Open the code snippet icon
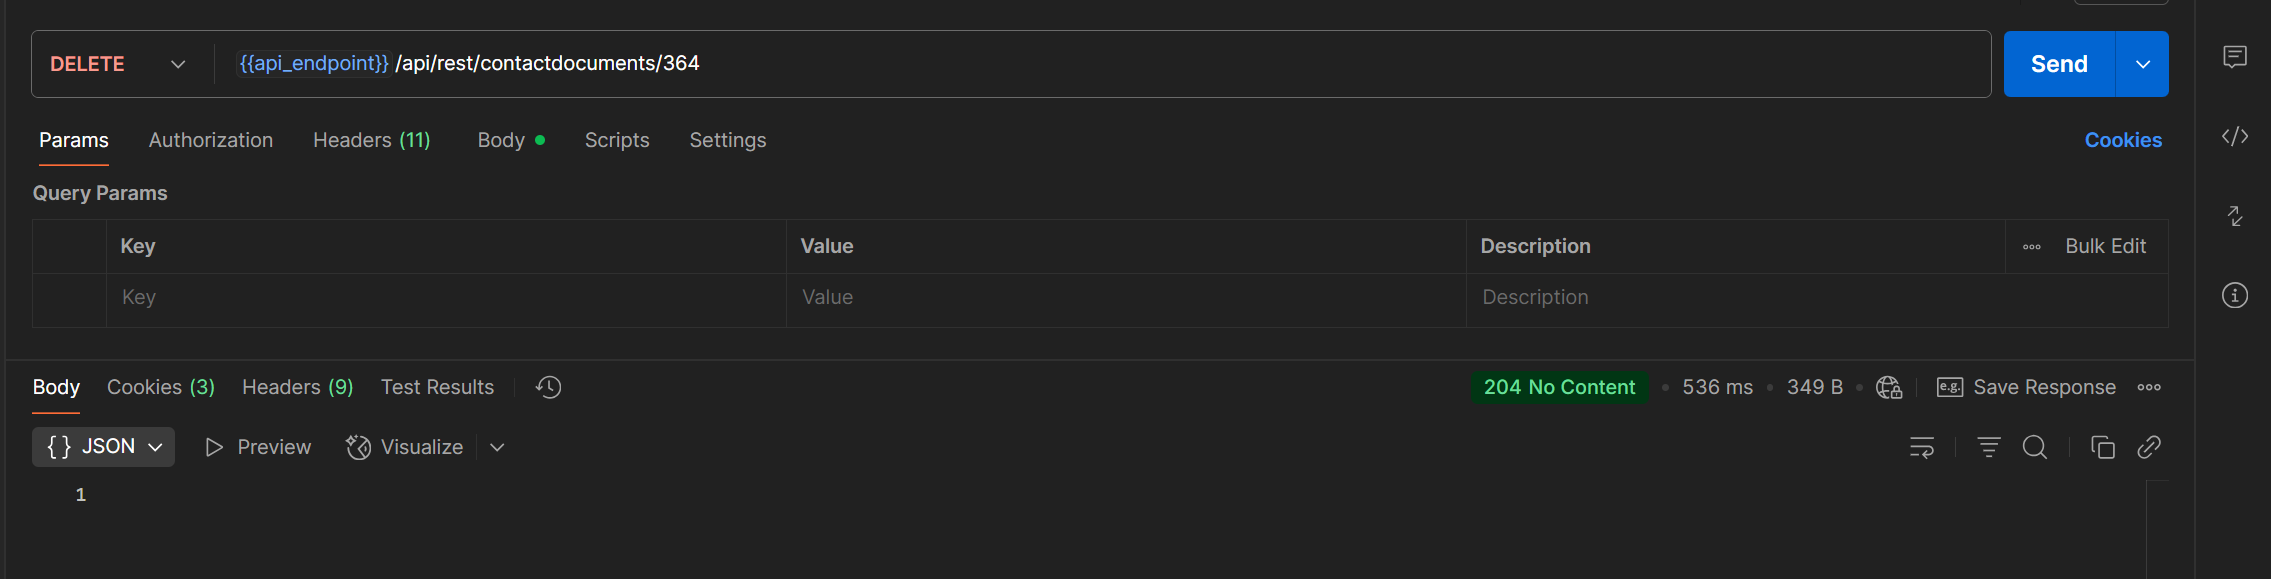Viewport: 2271px width, 579px height. (2234, 136)
